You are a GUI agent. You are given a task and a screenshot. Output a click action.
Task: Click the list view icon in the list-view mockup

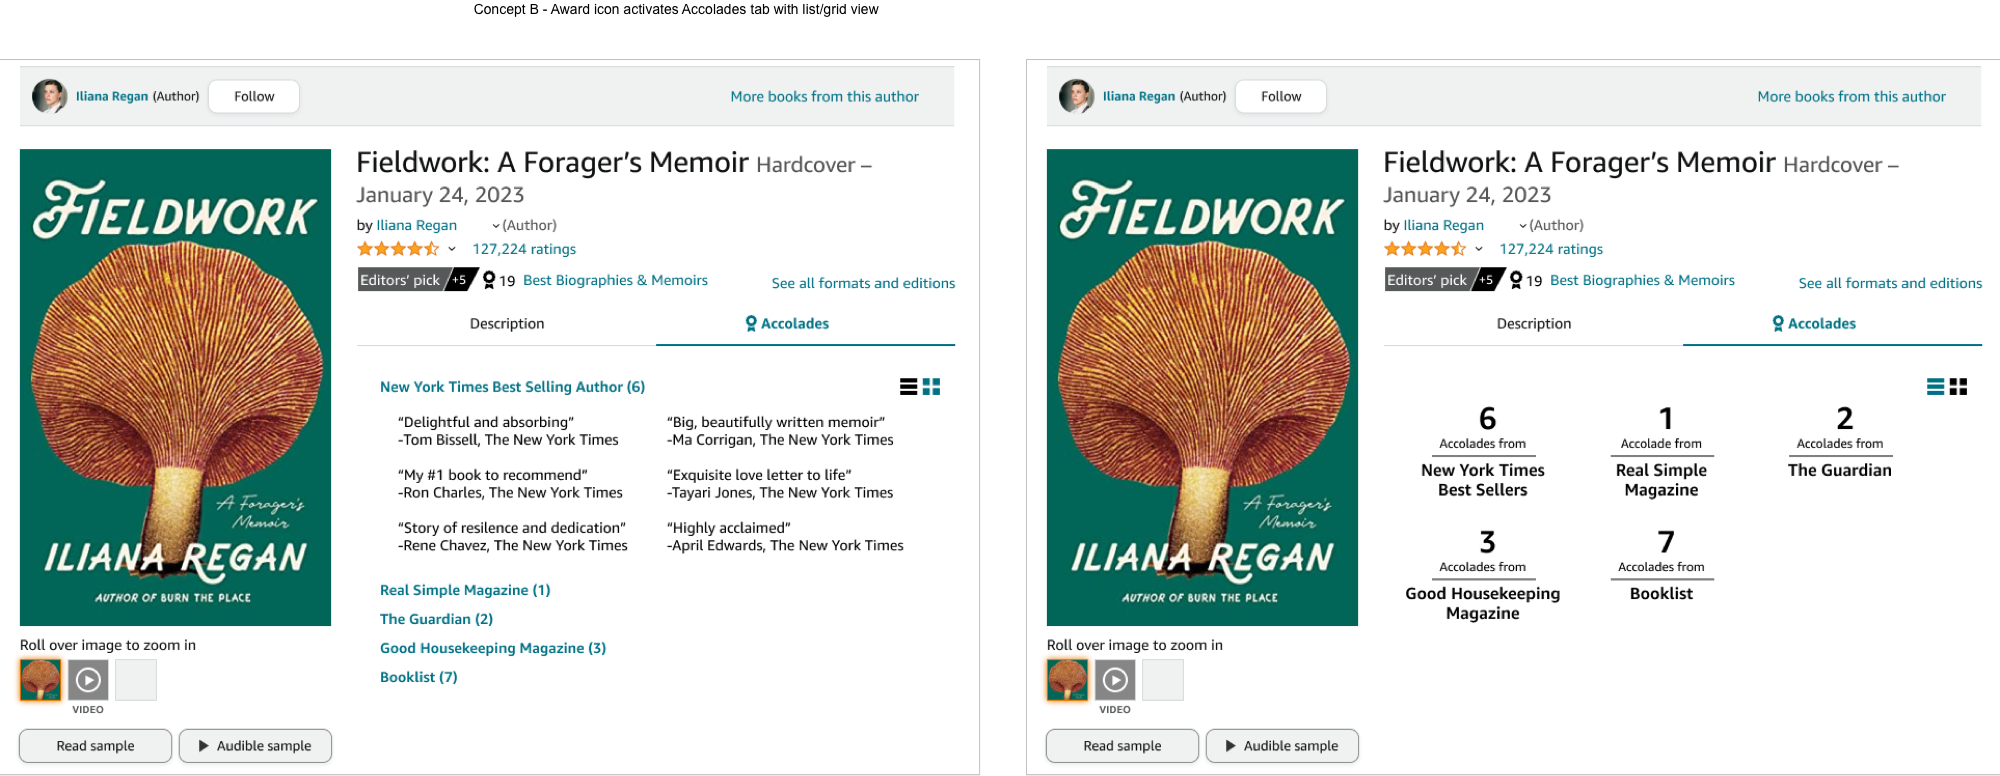pos(908,387)
